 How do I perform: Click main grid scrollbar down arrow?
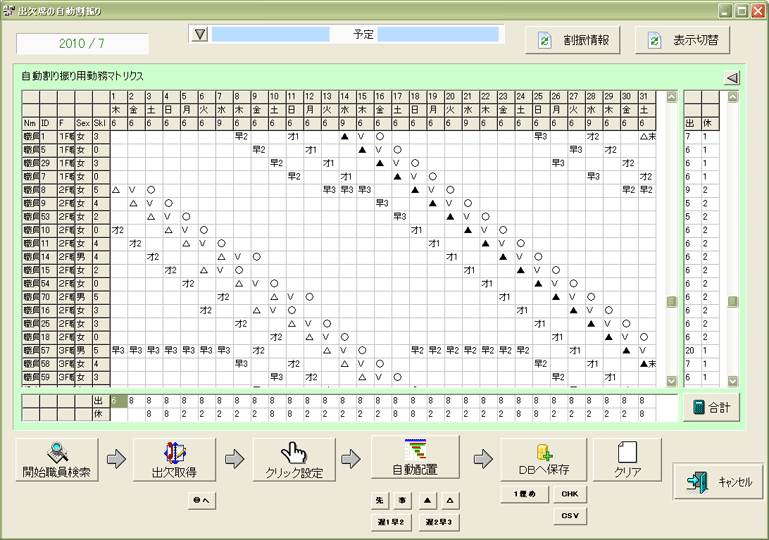671,381
